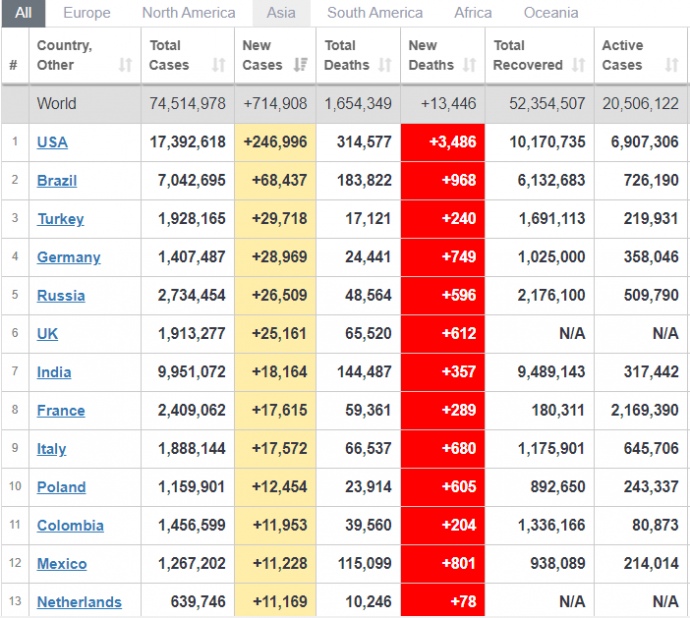The height and width of the screenshot is (618, 690).
Task: Open the North America tab
Action: pos(188,13)
